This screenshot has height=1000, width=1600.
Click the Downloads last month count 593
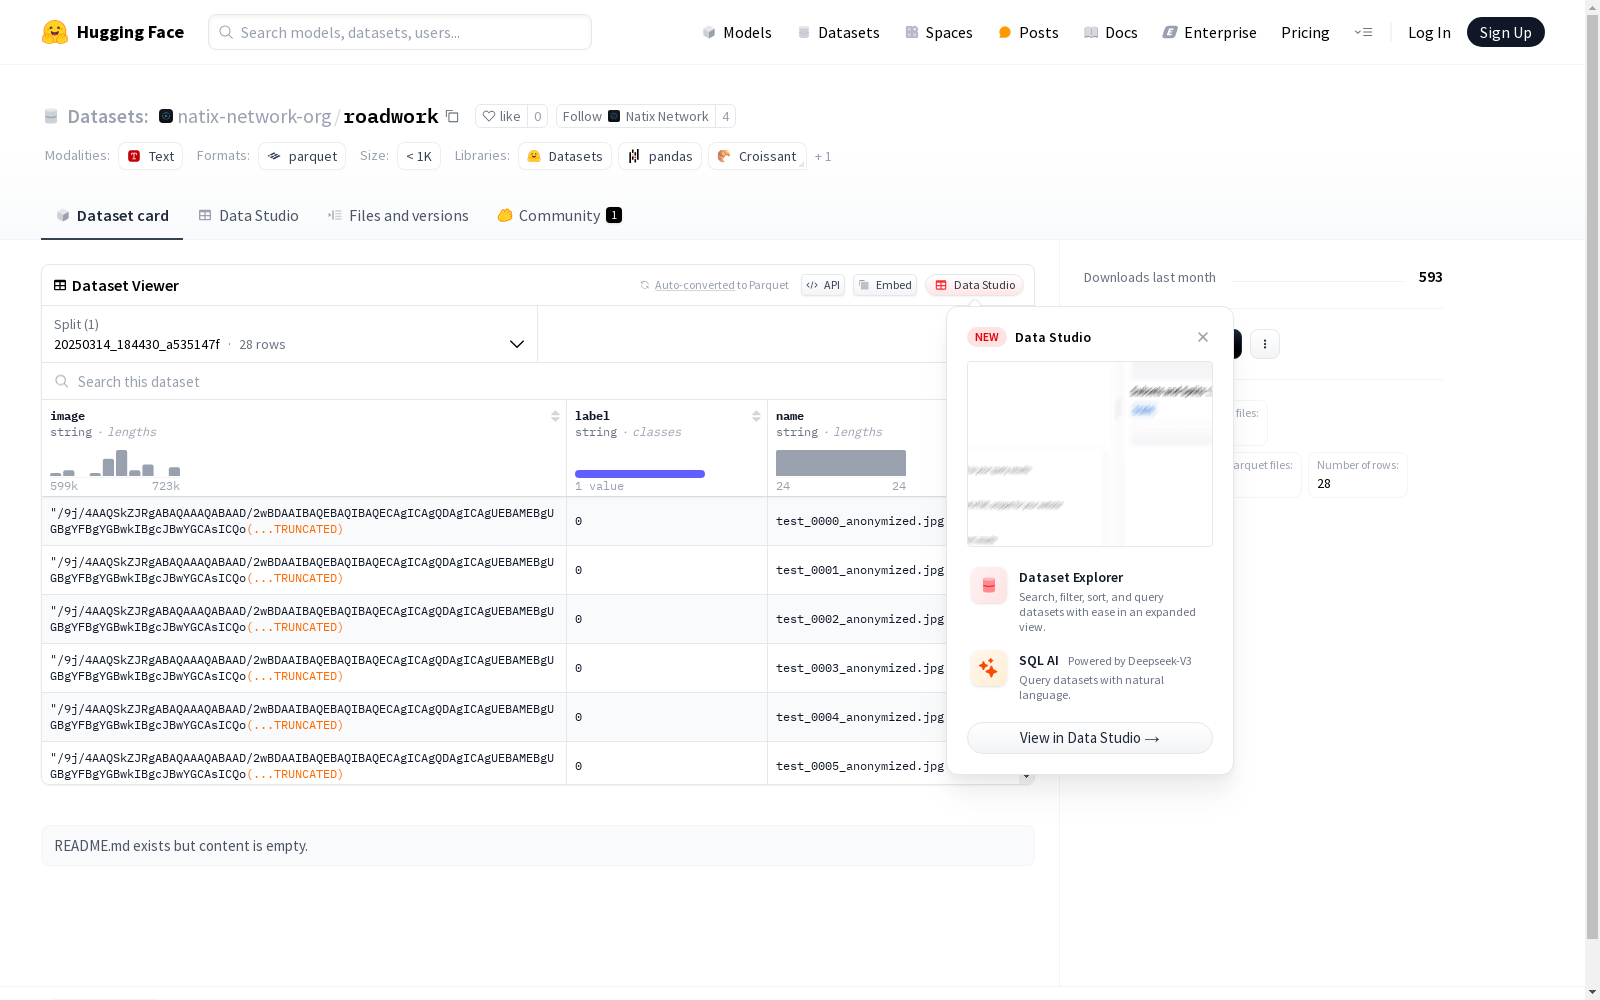[1431, 277]
